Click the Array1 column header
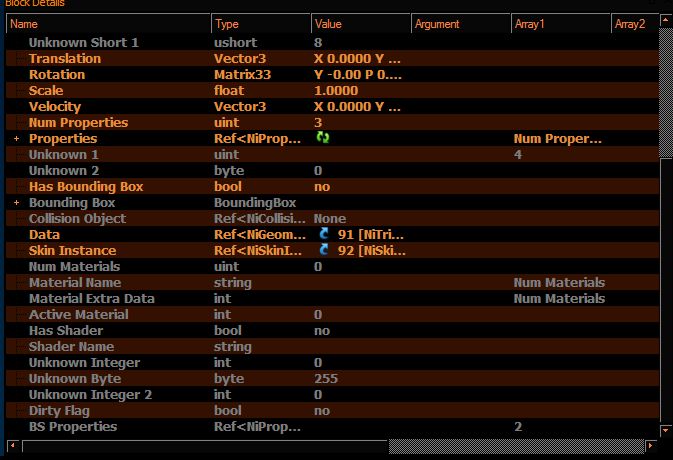Screen dimensions: 673x460 561,24
